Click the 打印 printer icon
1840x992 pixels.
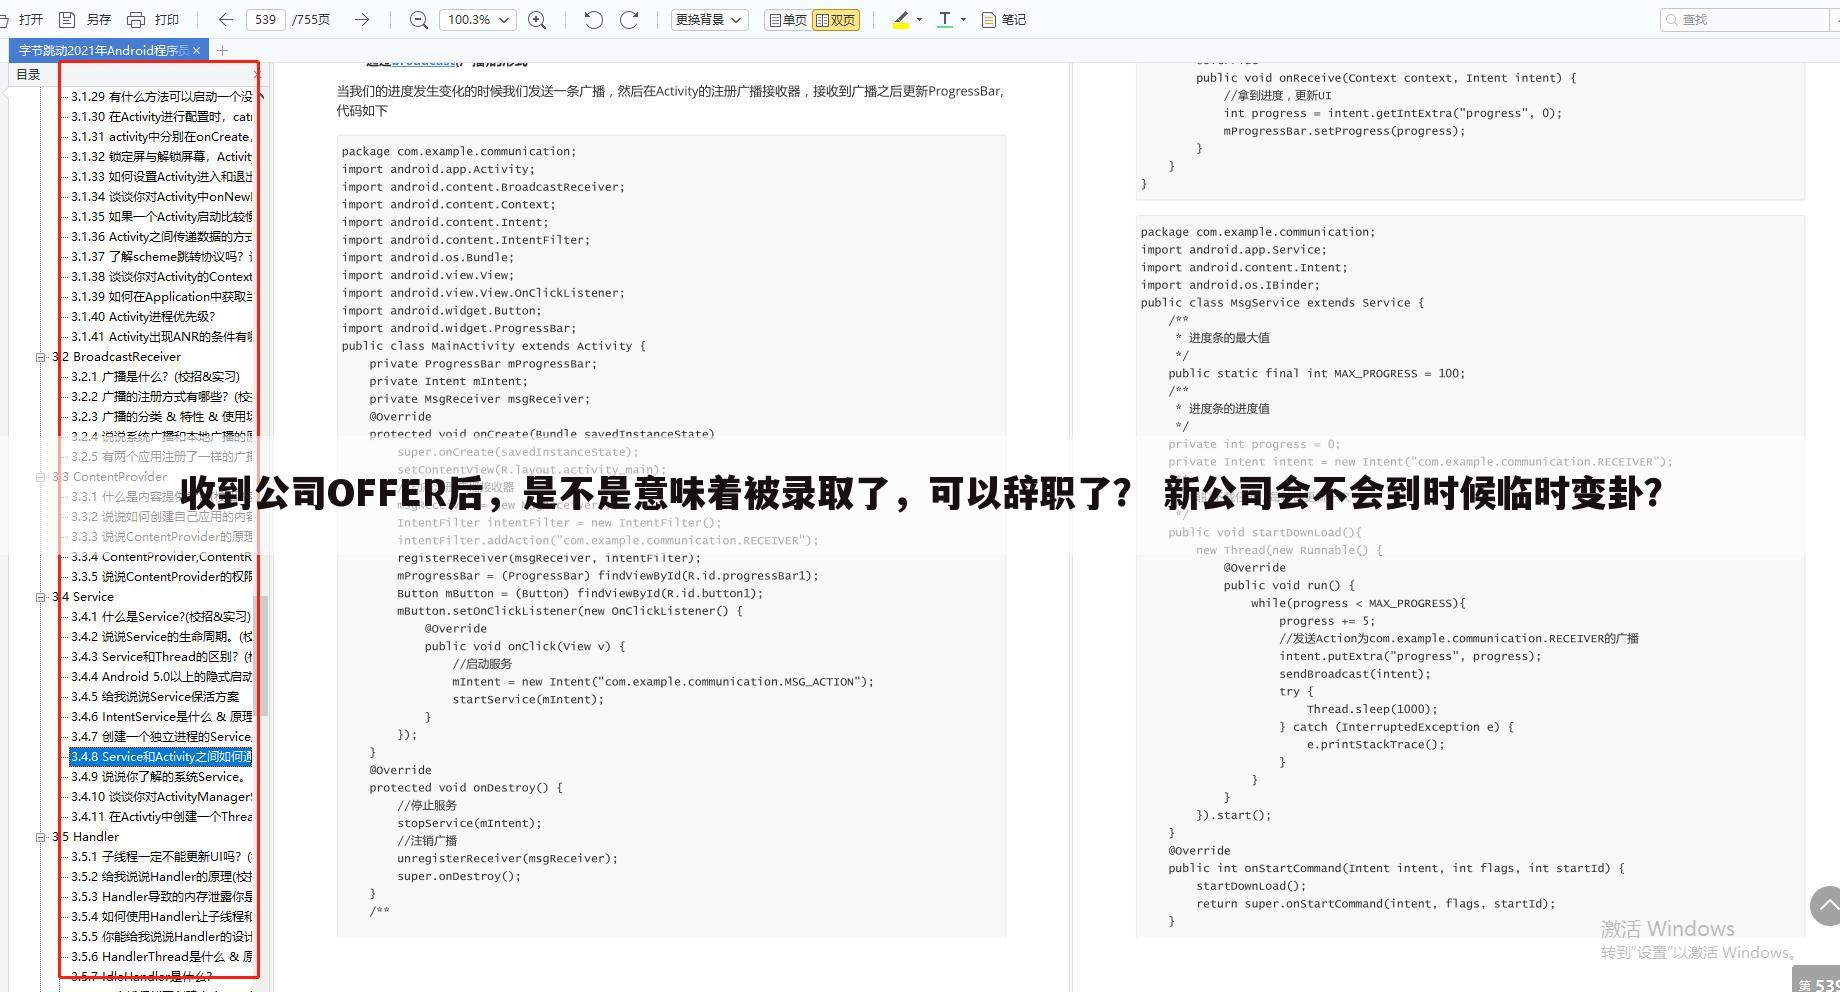(x=136, y=19)
